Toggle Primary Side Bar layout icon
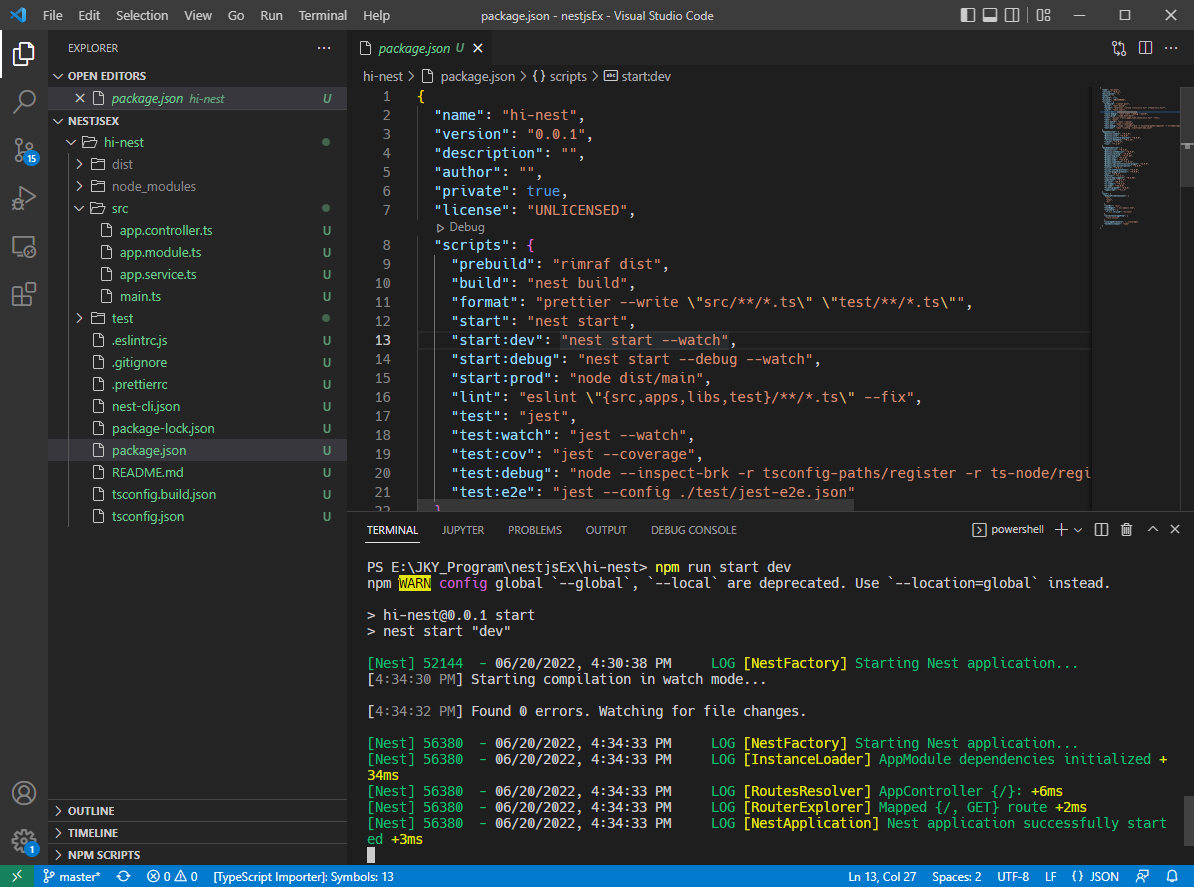 click(x=968, y=15)
